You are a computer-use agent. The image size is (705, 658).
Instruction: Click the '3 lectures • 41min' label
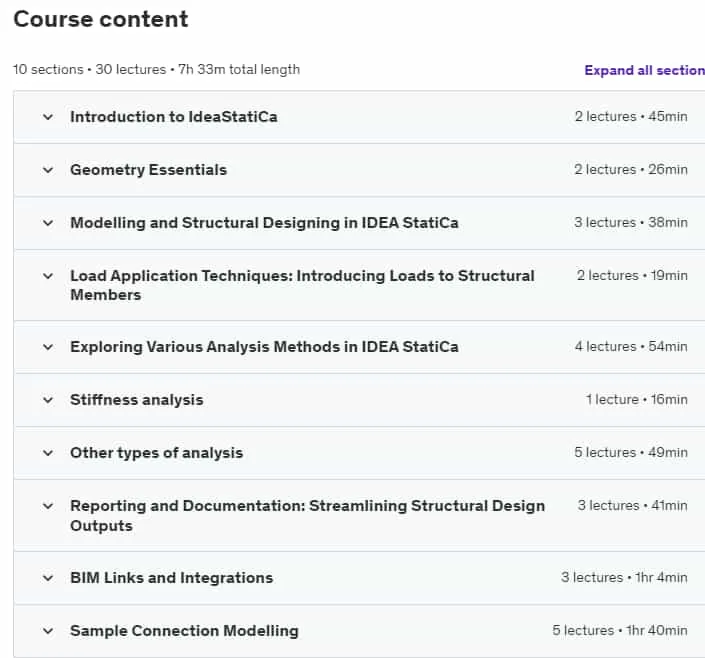633,506
